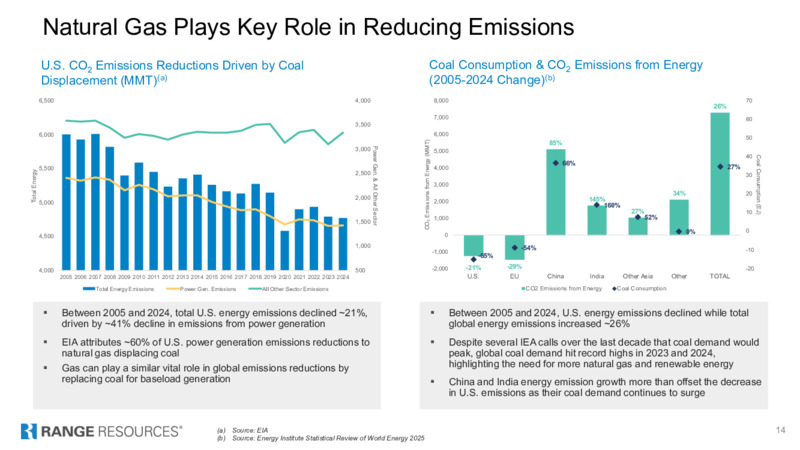Click the '-65%' coal consumption label for U.S.
800x450 pixels.
pyautogui.click(x=486, y=256)
